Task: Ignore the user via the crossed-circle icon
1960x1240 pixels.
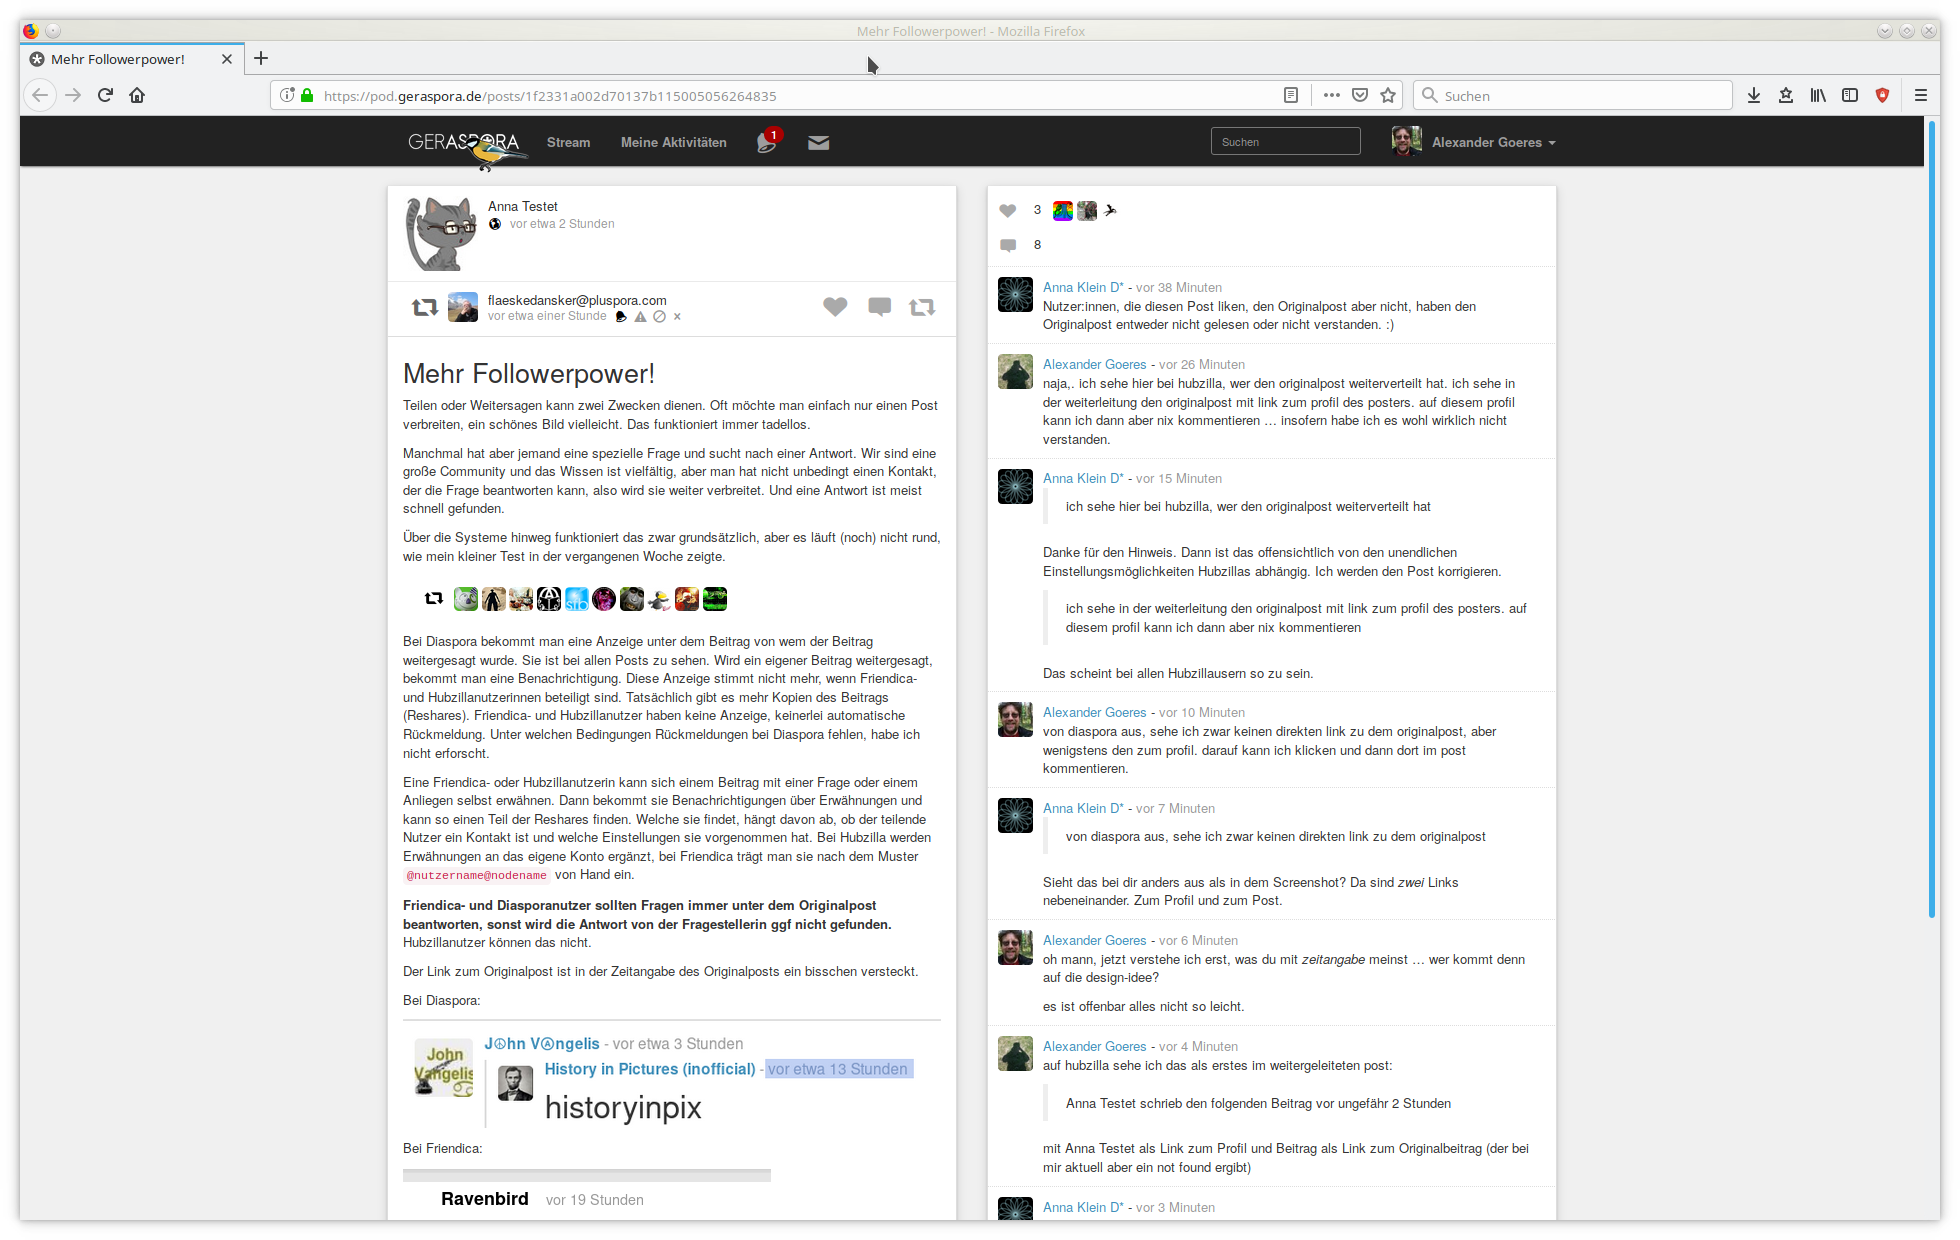Action: (659, 317)
